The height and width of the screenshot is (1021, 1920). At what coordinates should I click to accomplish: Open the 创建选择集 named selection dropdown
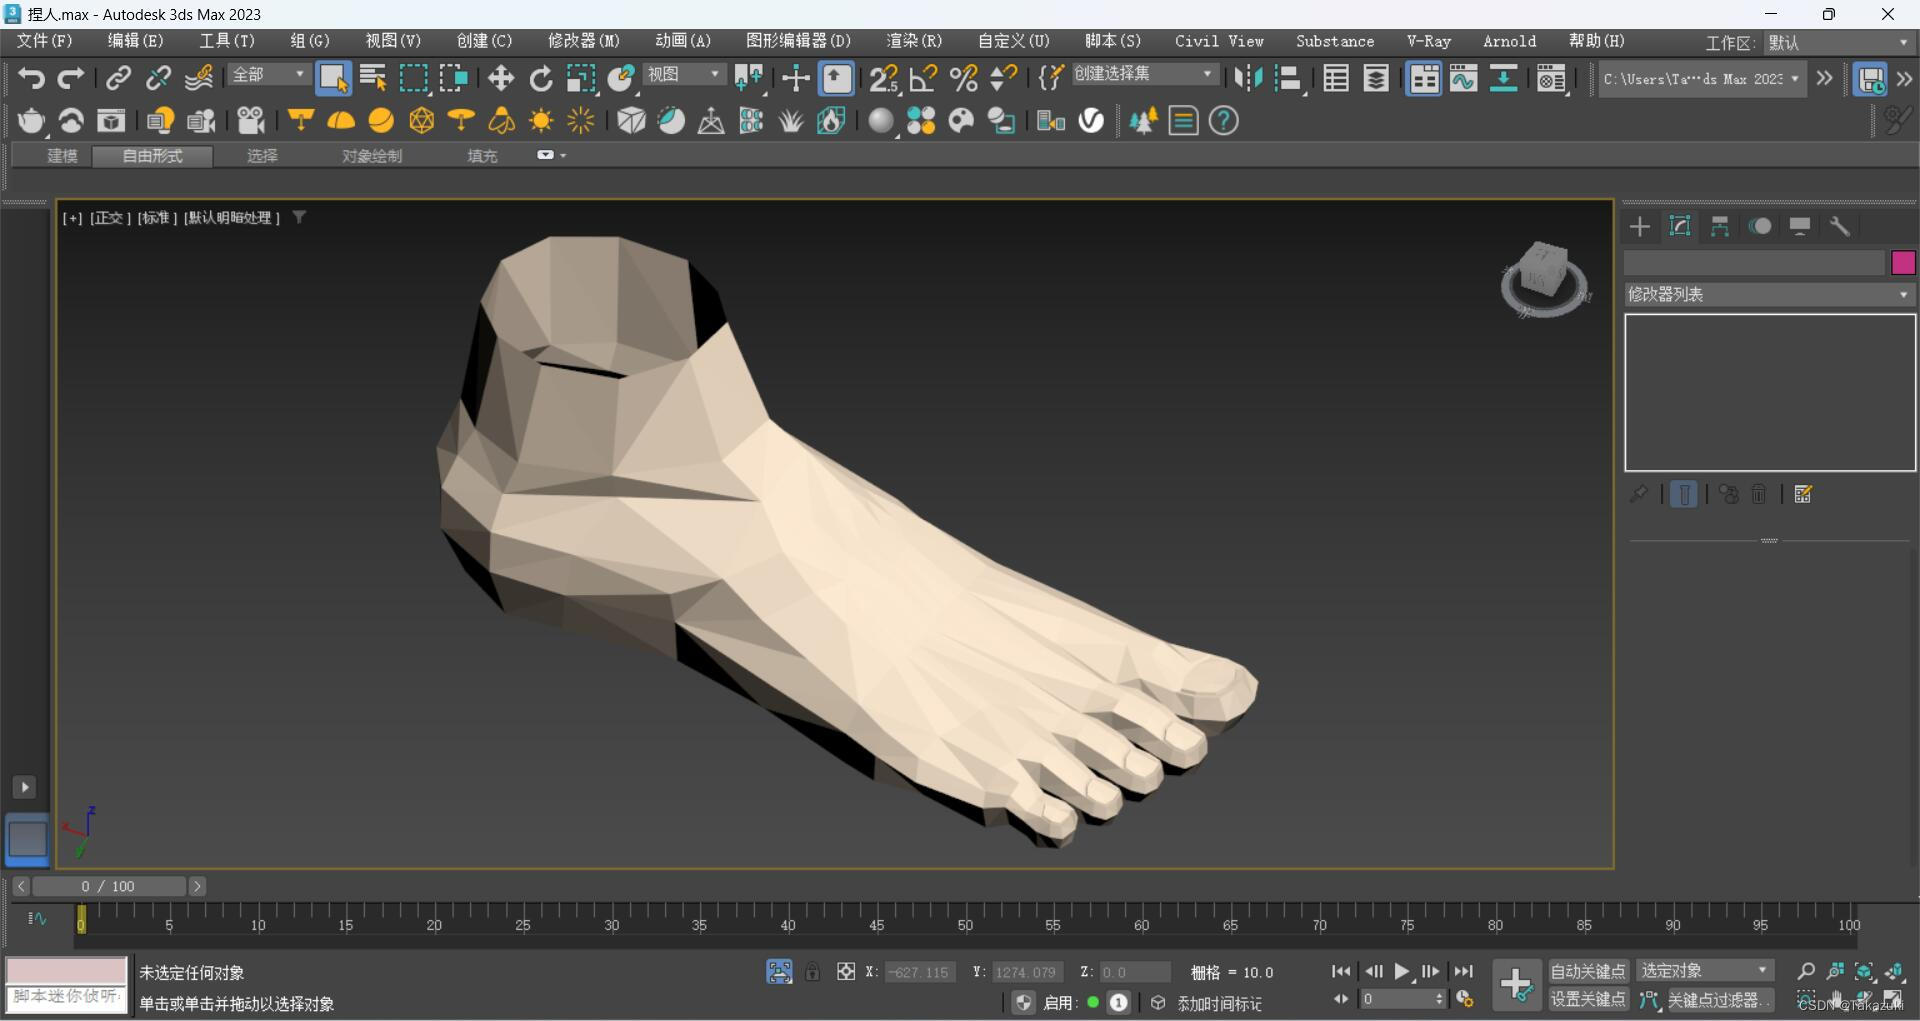(x=1144, y=75)
